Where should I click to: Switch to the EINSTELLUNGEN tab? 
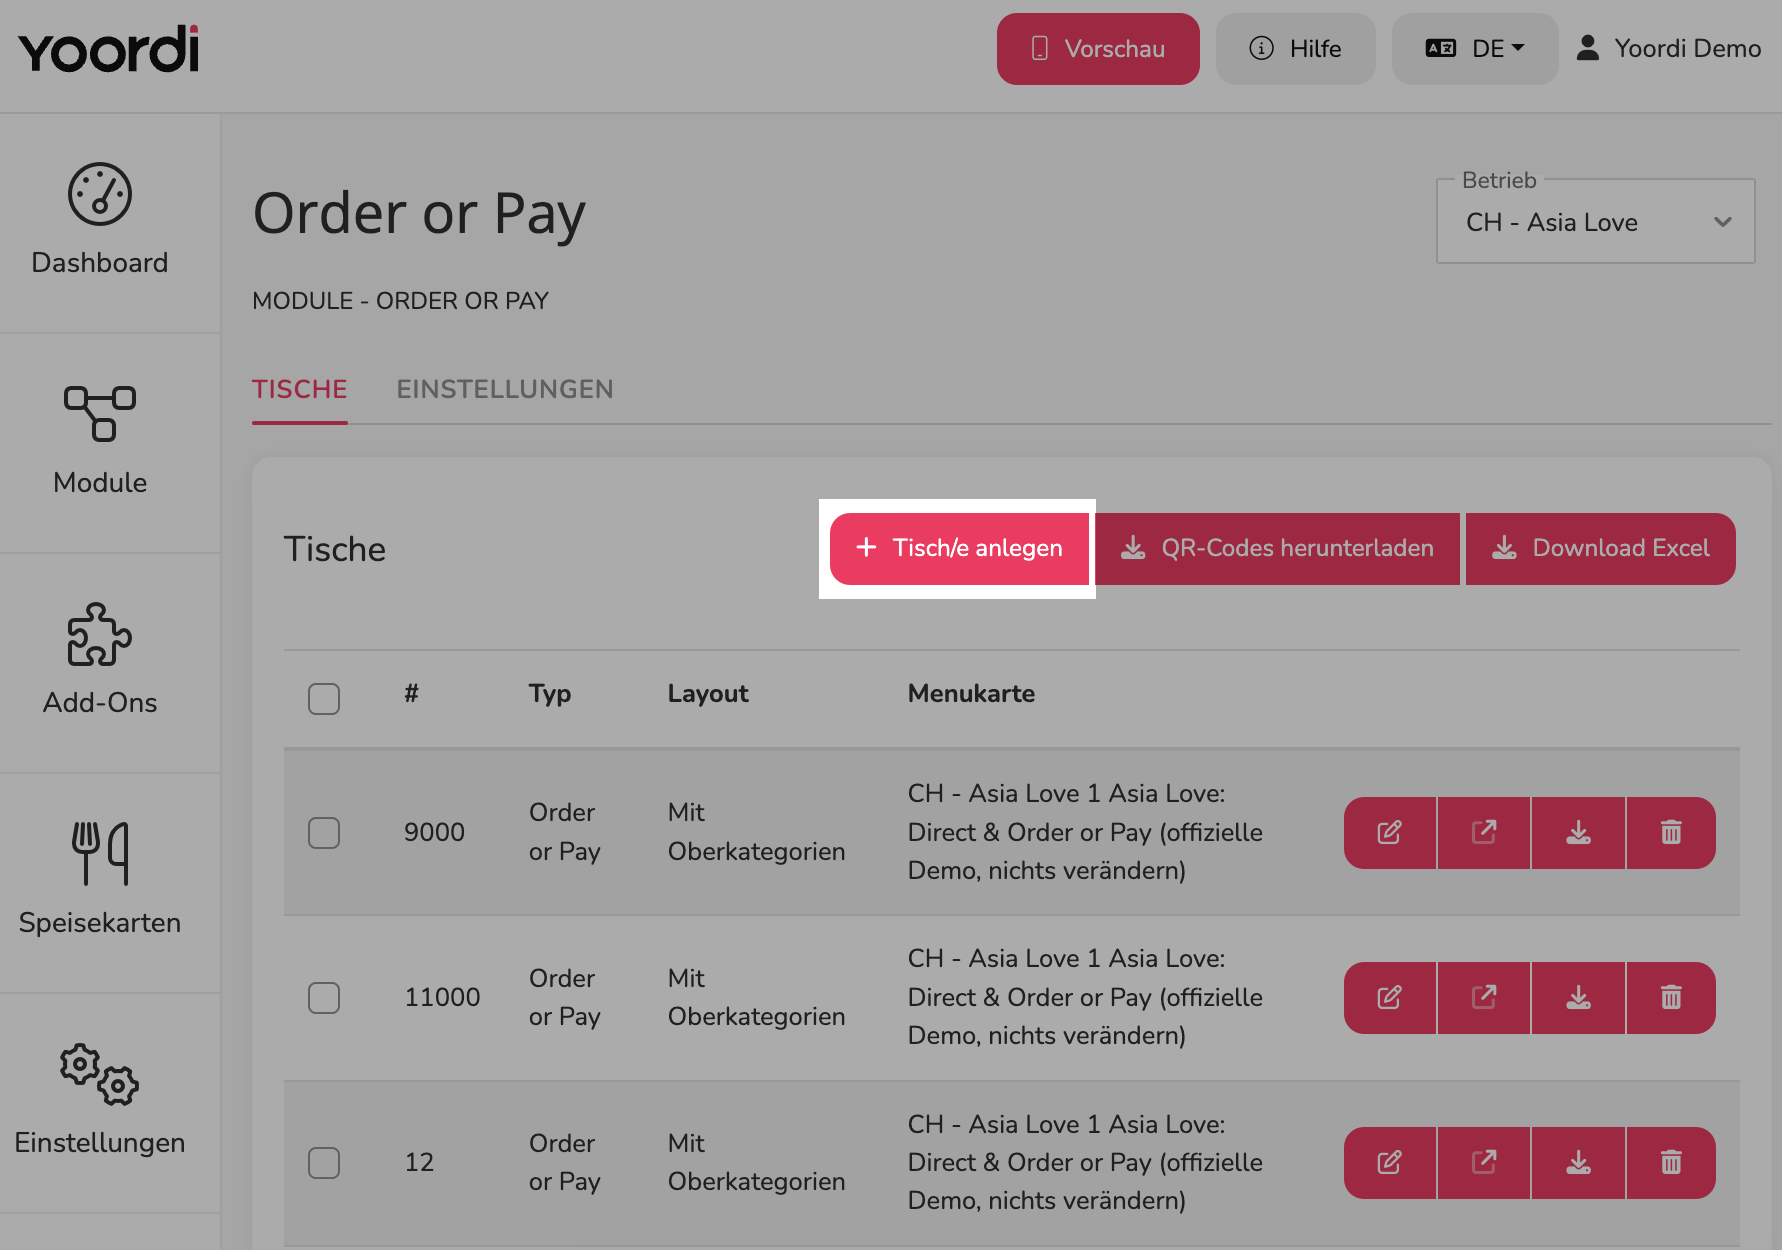(x=505, y=389)
